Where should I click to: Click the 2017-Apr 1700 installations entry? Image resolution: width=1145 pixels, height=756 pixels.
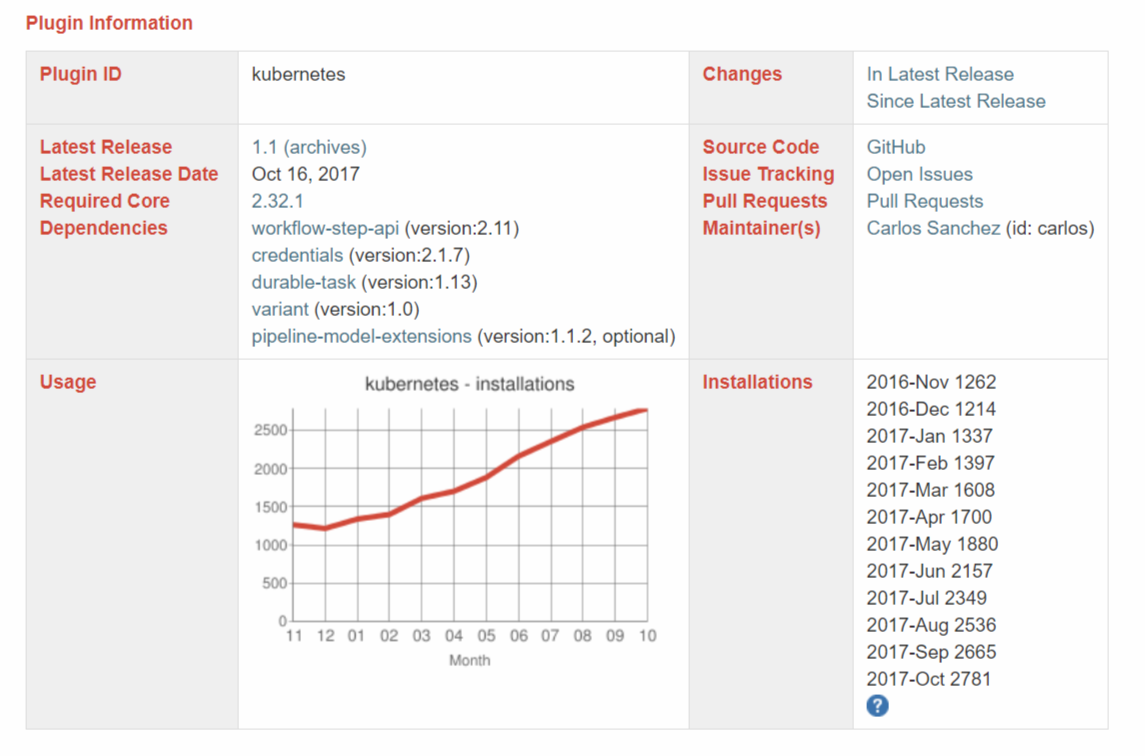coord(929,517)
